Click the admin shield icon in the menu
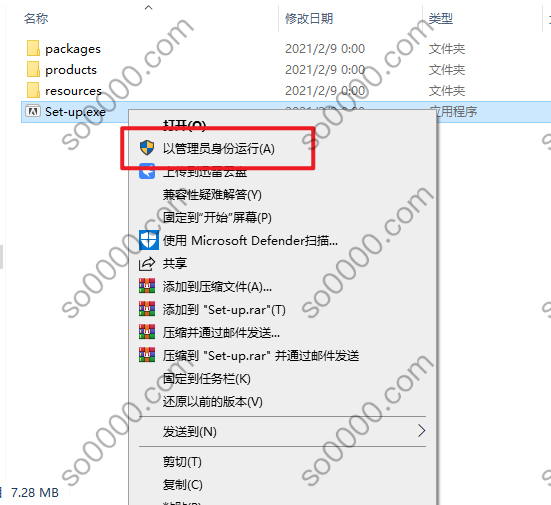The width and height of the screenshot is (551, 505). pyautogui.click(x=147, y=148)
